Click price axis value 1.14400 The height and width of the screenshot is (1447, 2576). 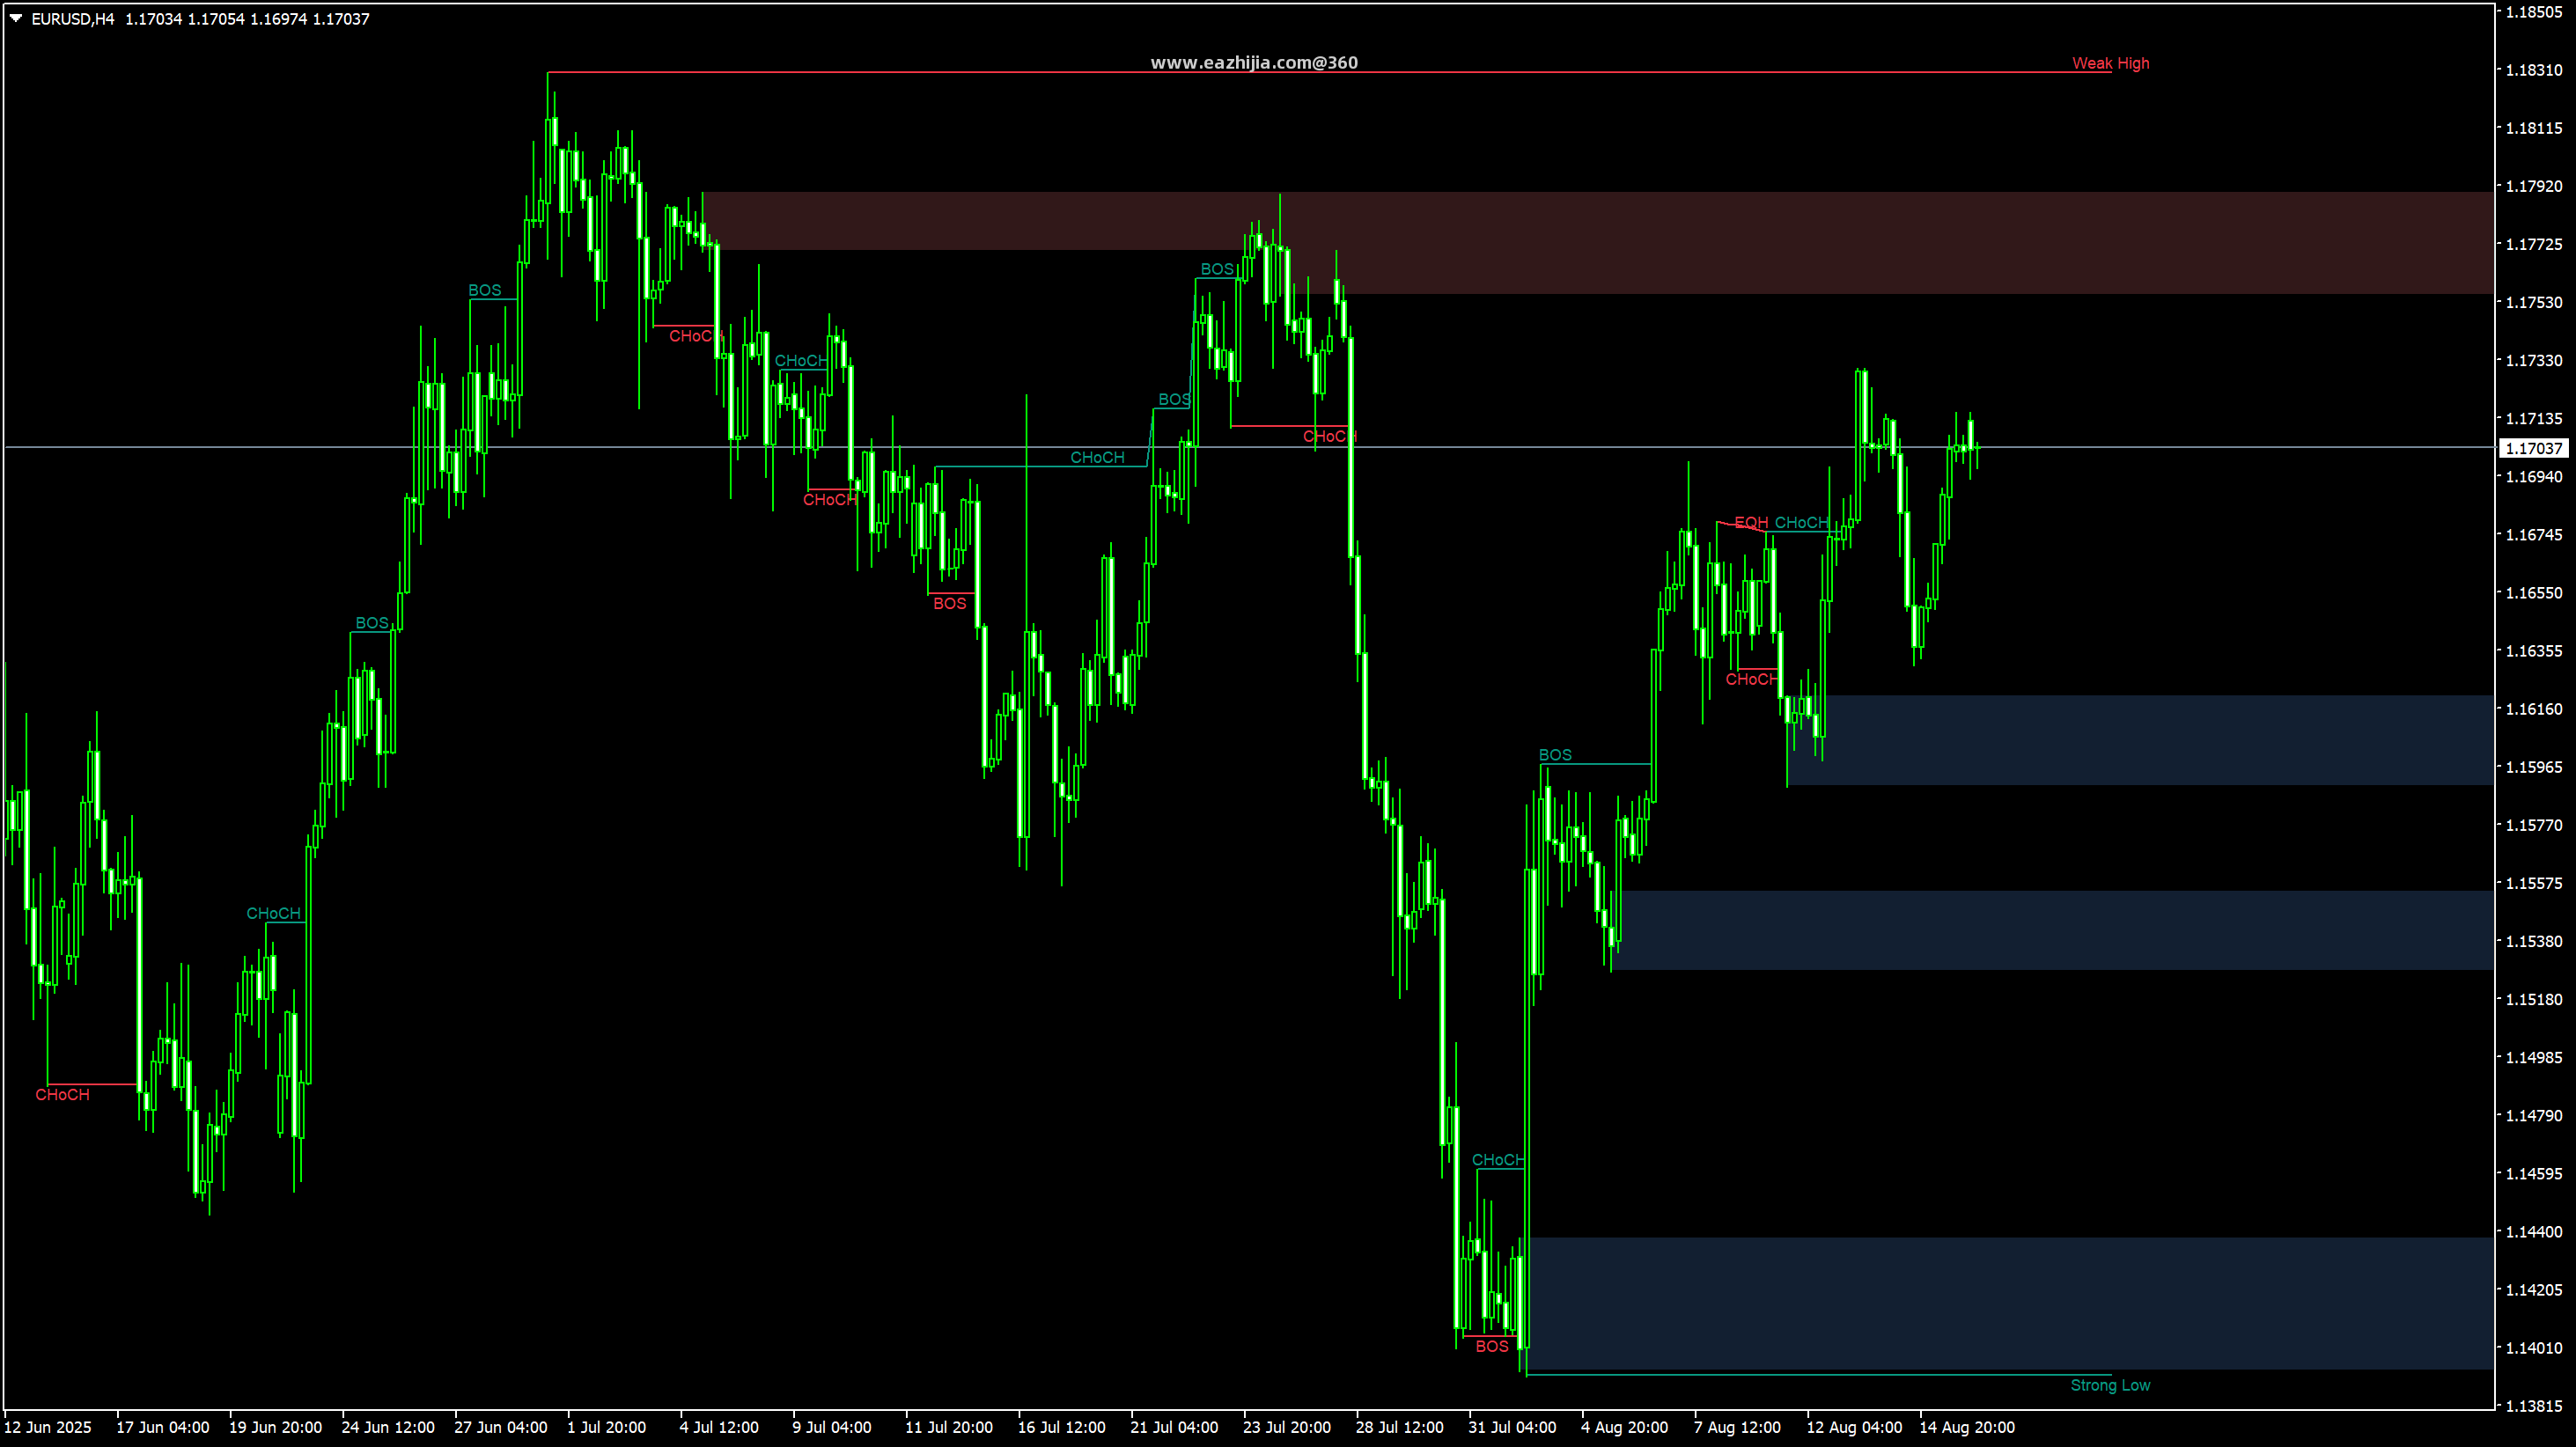click(x=2534, y=1232)
